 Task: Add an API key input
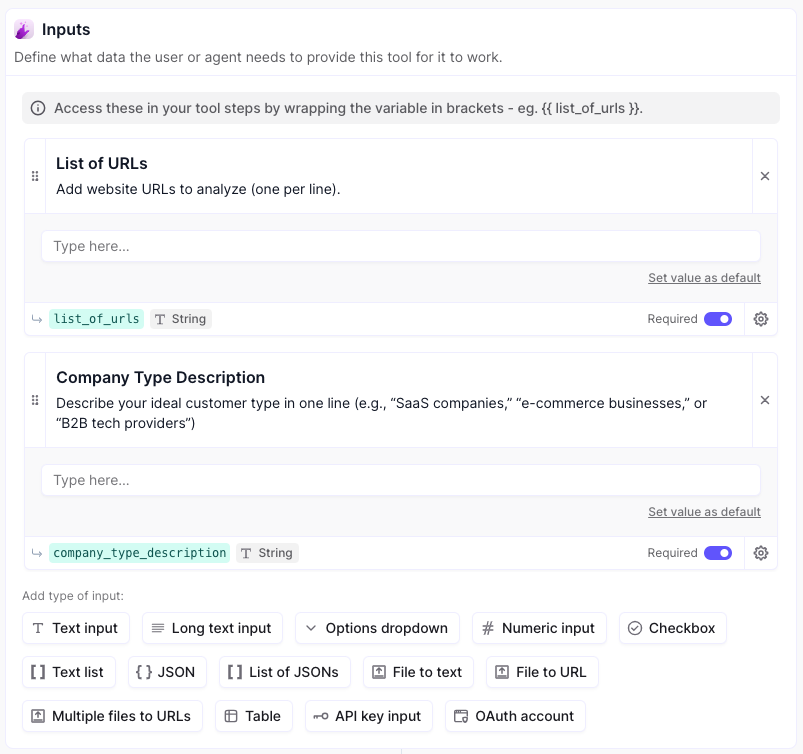[x=368, y=716]
